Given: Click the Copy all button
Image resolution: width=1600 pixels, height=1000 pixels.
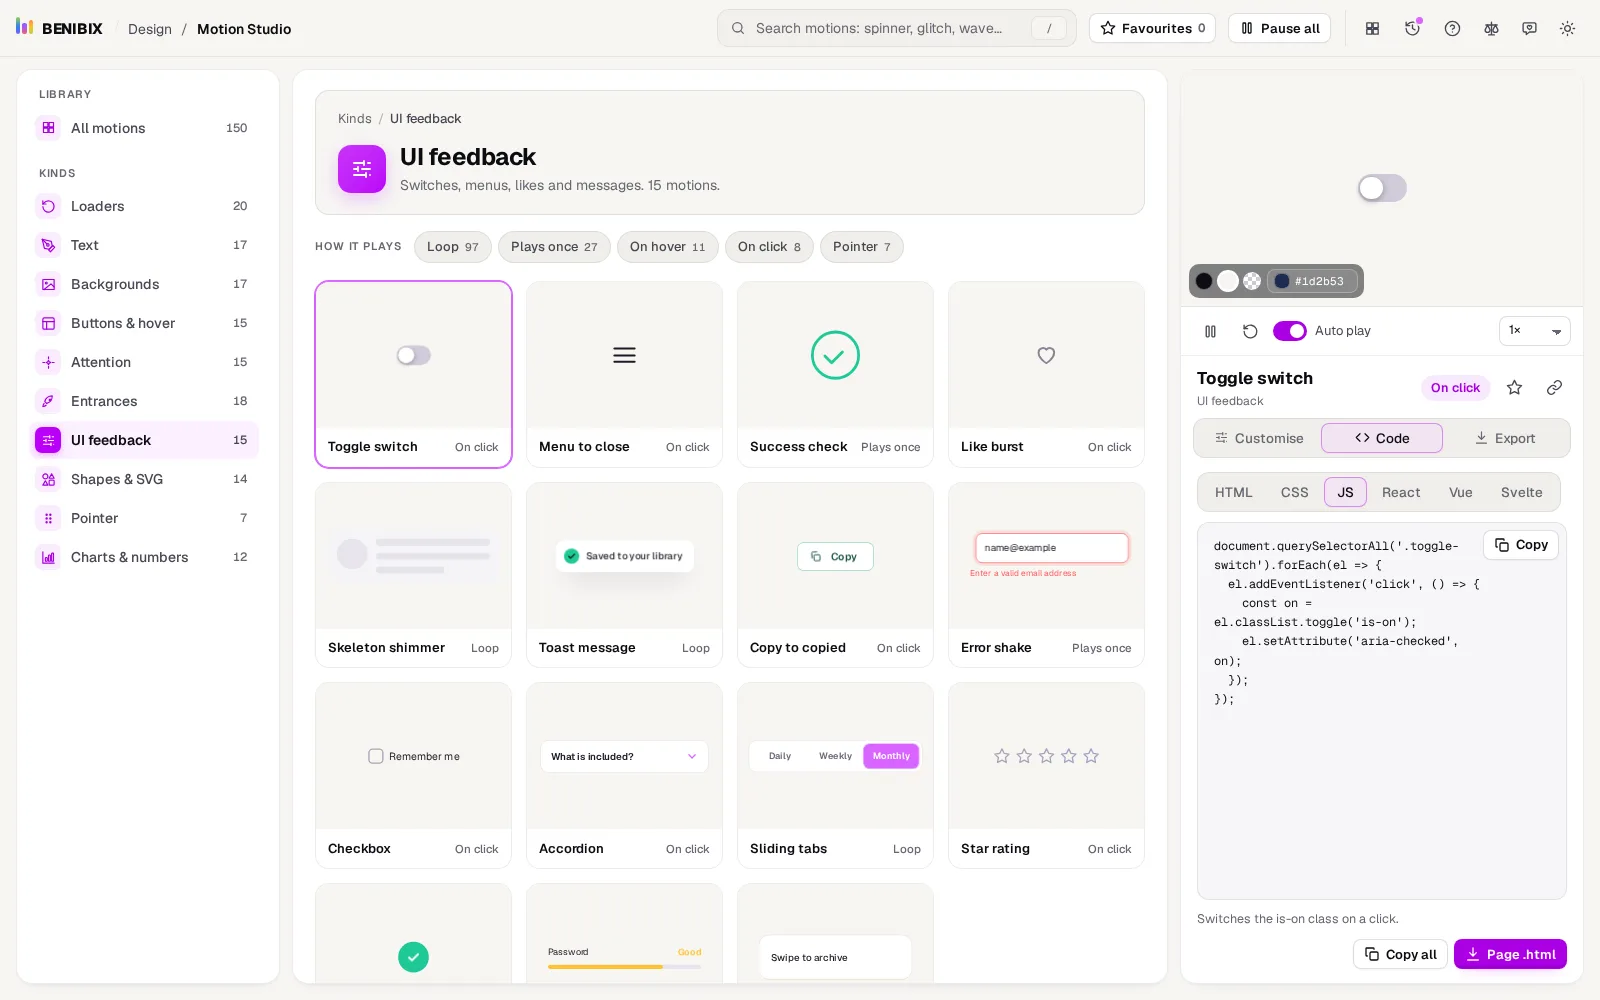Looking at the screenshot, I should tap(1401, 954).
